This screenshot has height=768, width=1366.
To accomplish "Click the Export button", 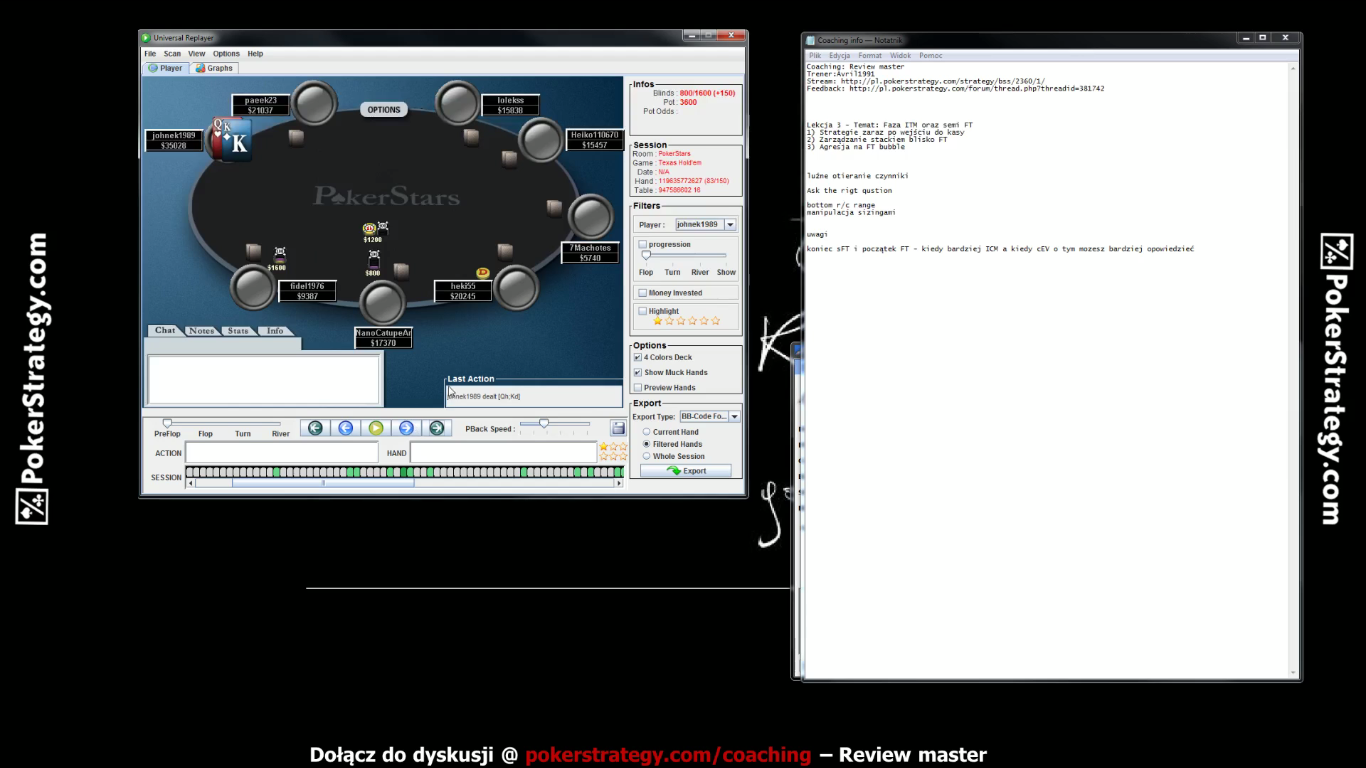I will point(686,470).
